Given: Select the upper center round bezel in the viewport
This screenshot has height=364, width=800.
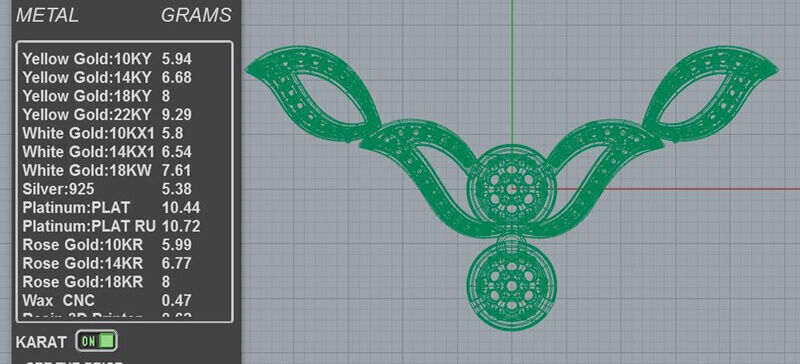Looking at the screenshot, I should (511, 189).
